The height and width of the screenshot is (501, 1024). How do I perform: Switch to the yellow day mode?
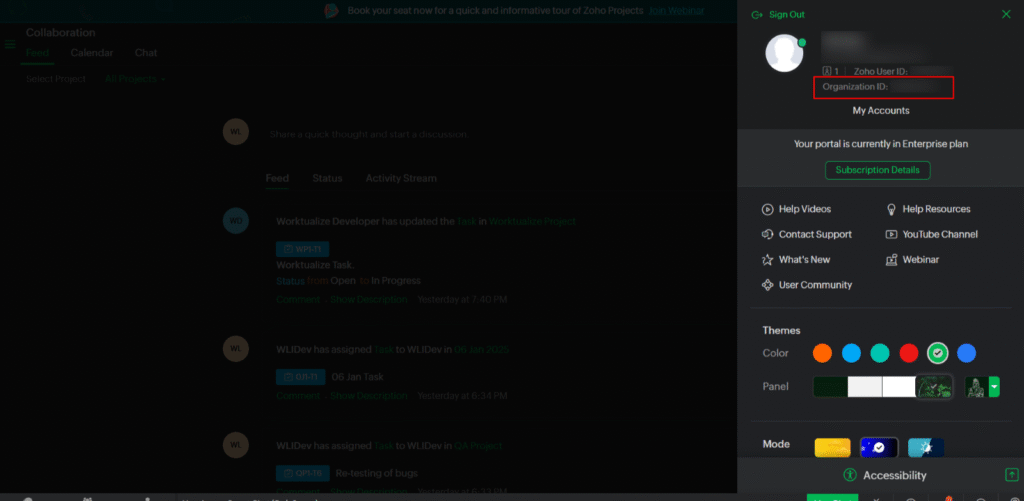tap(833, 447)
